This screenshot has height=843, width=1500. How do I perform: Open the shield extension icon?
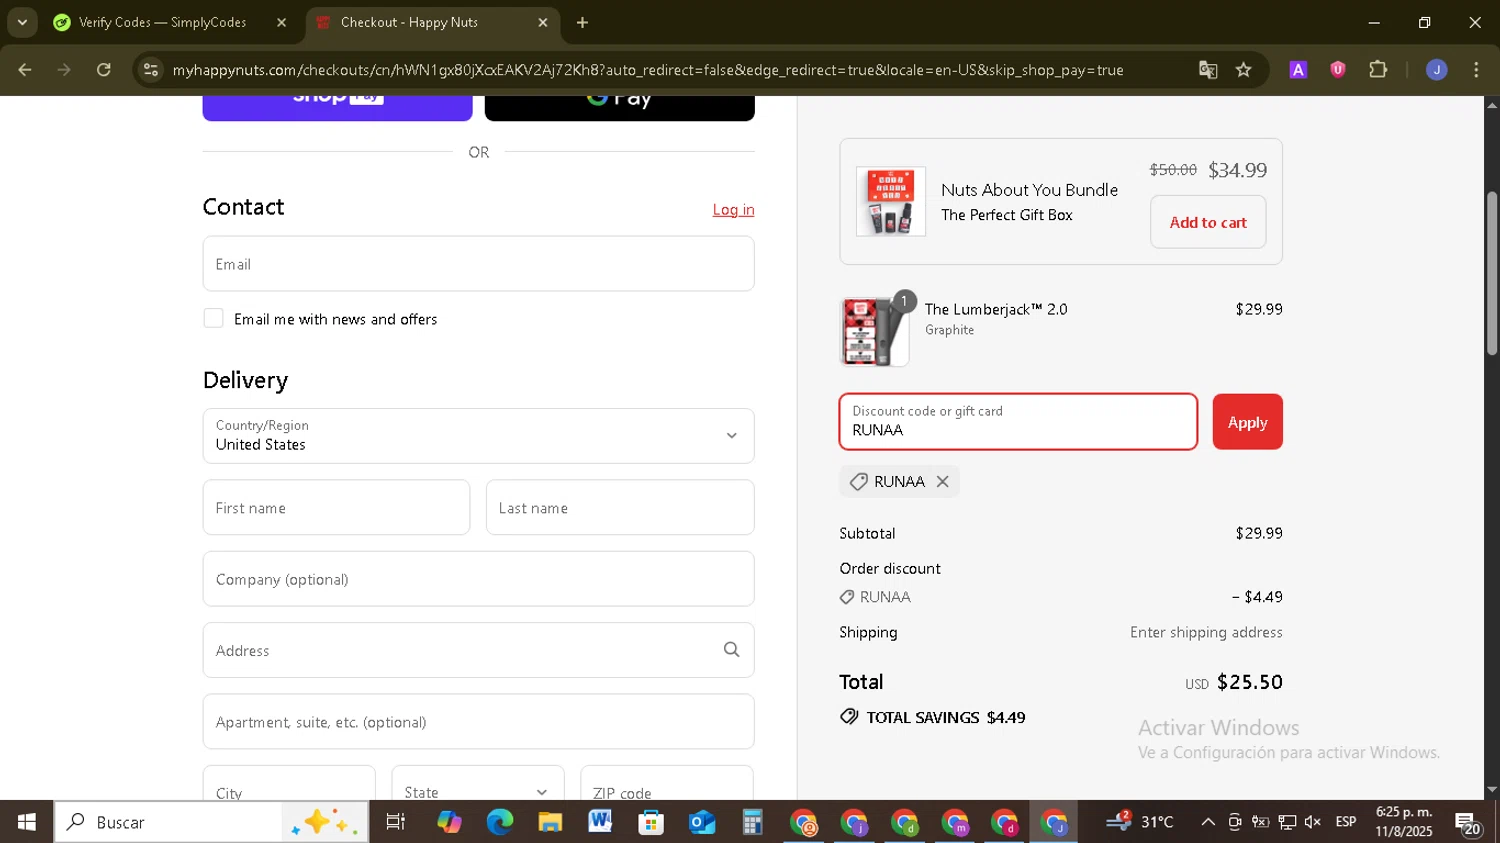[1338, 70]
